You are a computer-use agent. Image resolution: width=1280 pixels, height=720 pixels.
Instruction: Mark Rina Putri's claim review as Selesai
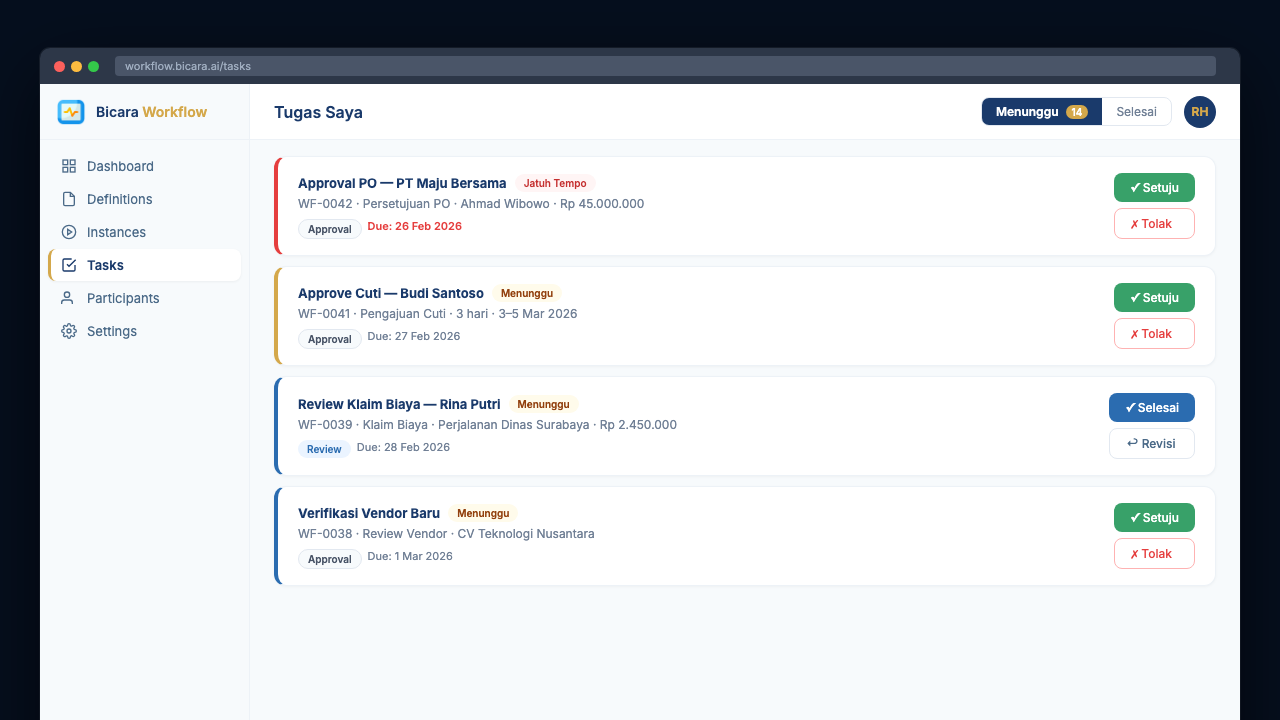tap(1151, 407)
